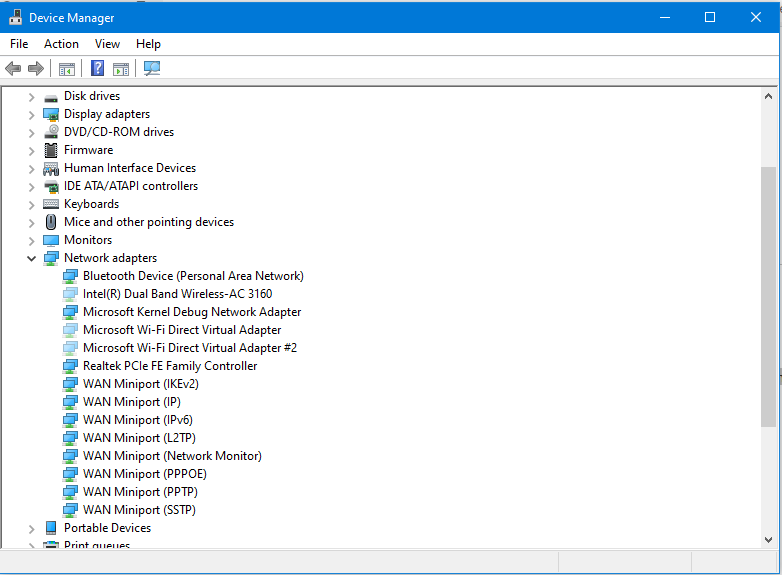Select the Print queues category
The image size is (782, 575).
tap(97, 545)
